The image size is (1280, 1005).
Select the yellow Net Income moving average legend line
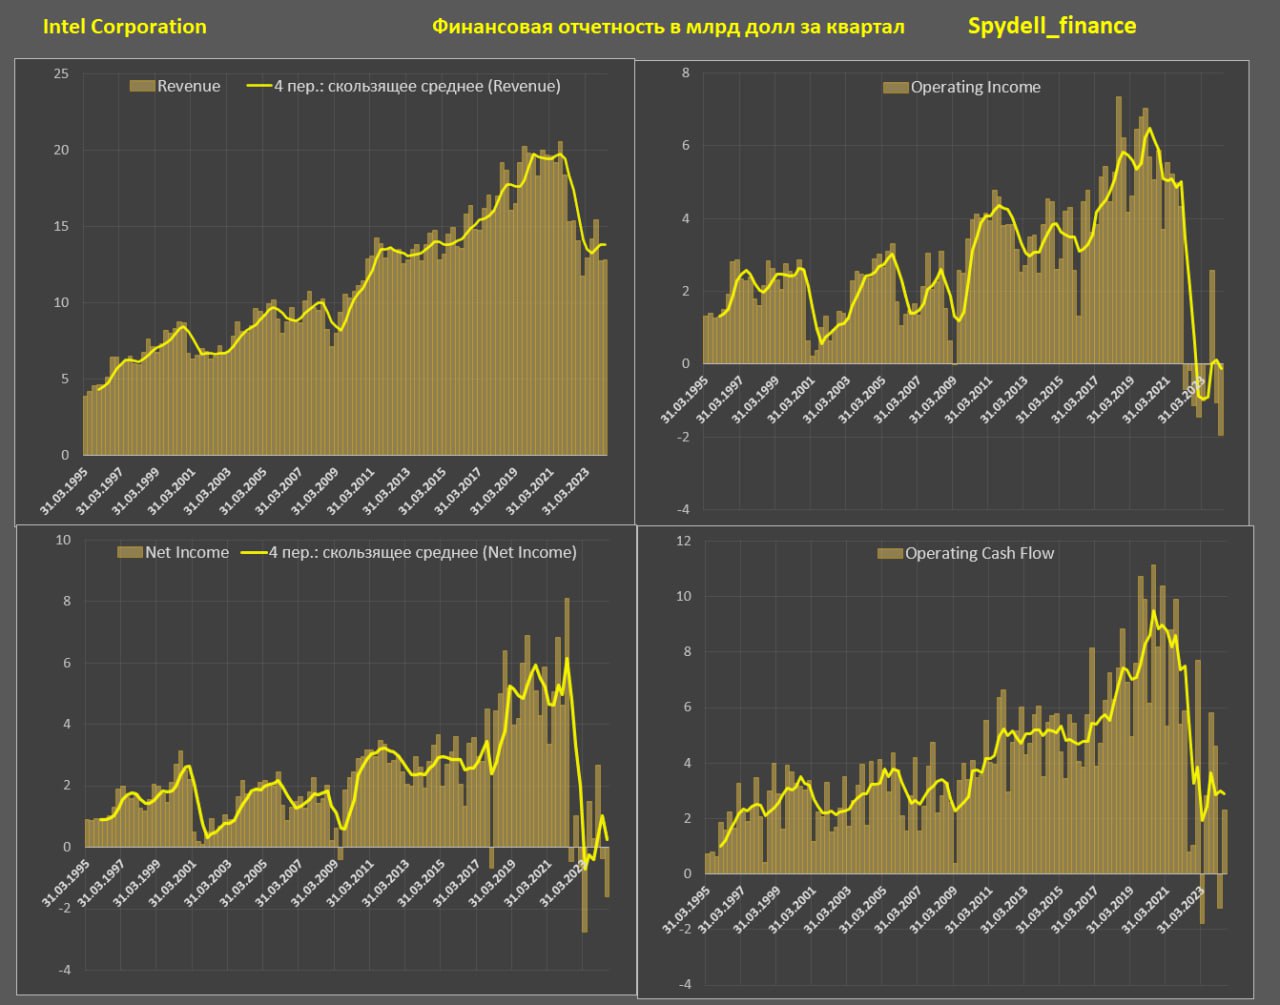(x=254, y=552)
